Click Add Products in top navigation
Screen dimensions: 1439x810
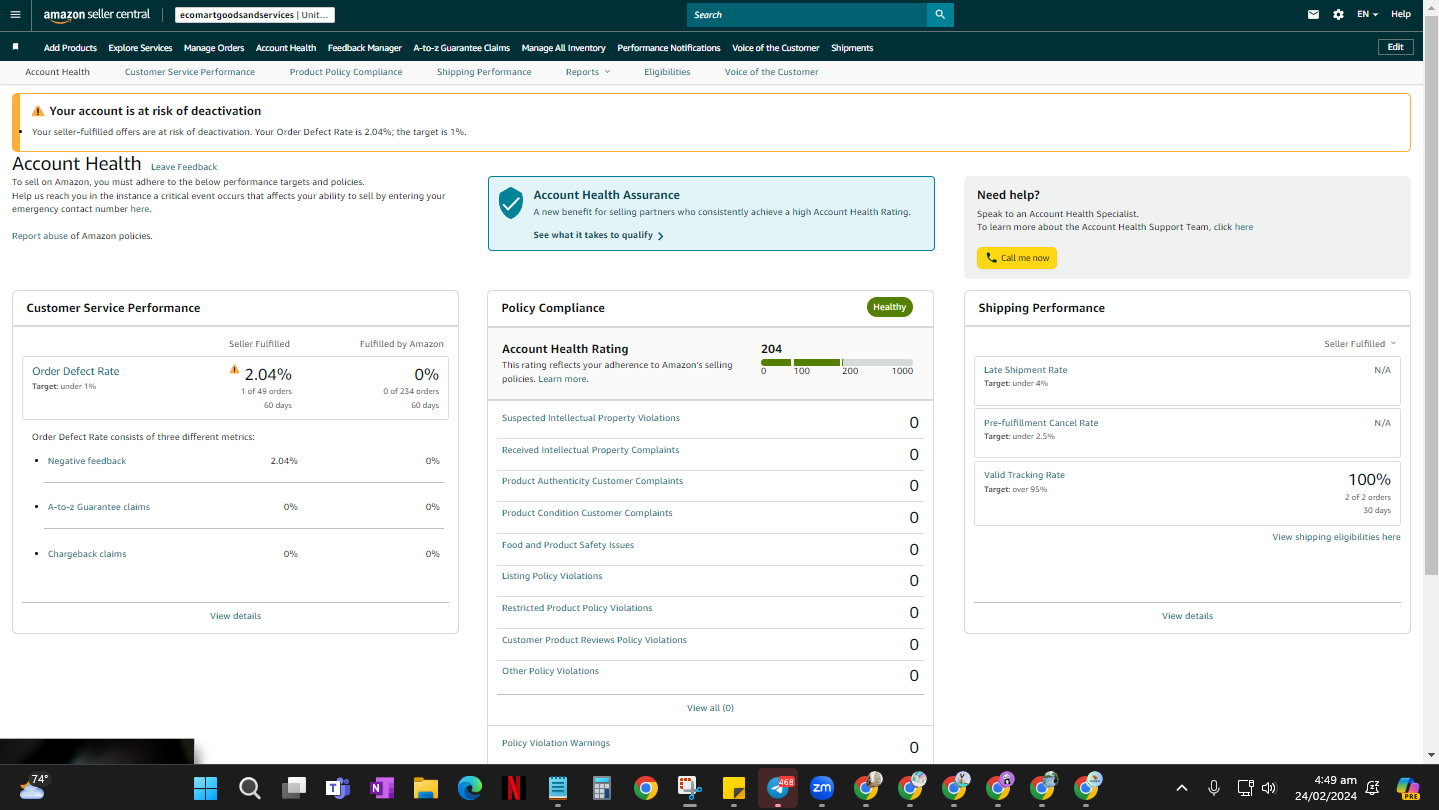tap(70, 48)
